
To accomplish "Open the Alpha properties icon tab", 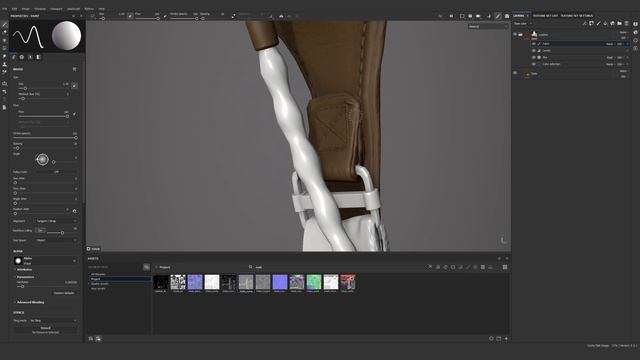I will (22, 57).
